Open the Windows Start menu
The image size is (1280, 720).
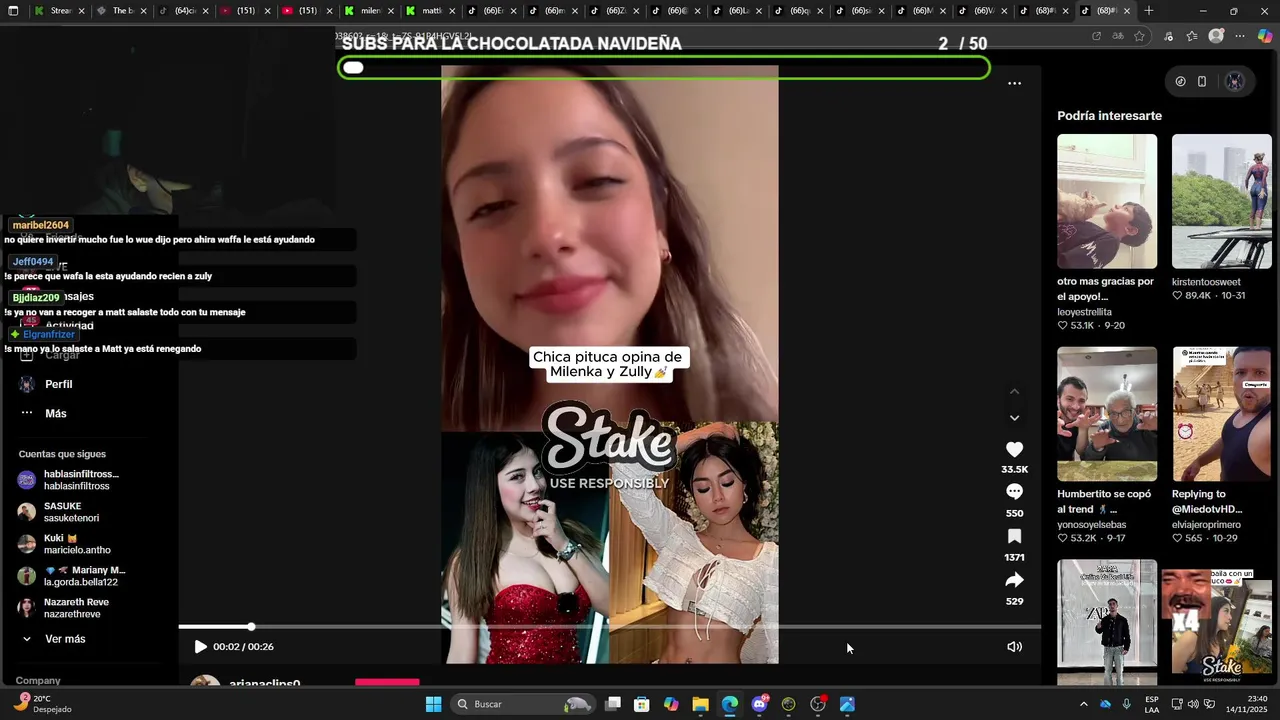433,704
